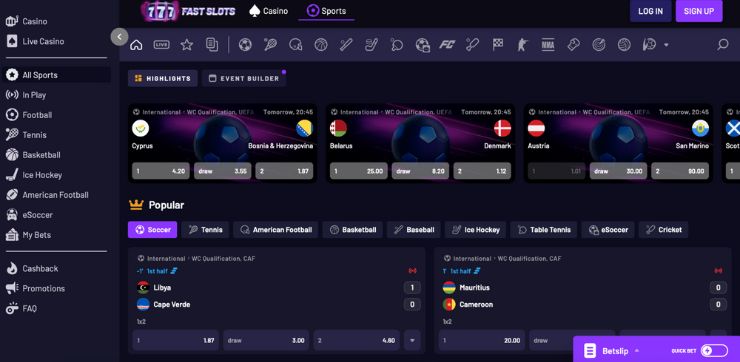Select Basketball in Popular filters

pyautogui.click(x=353, y=230)
